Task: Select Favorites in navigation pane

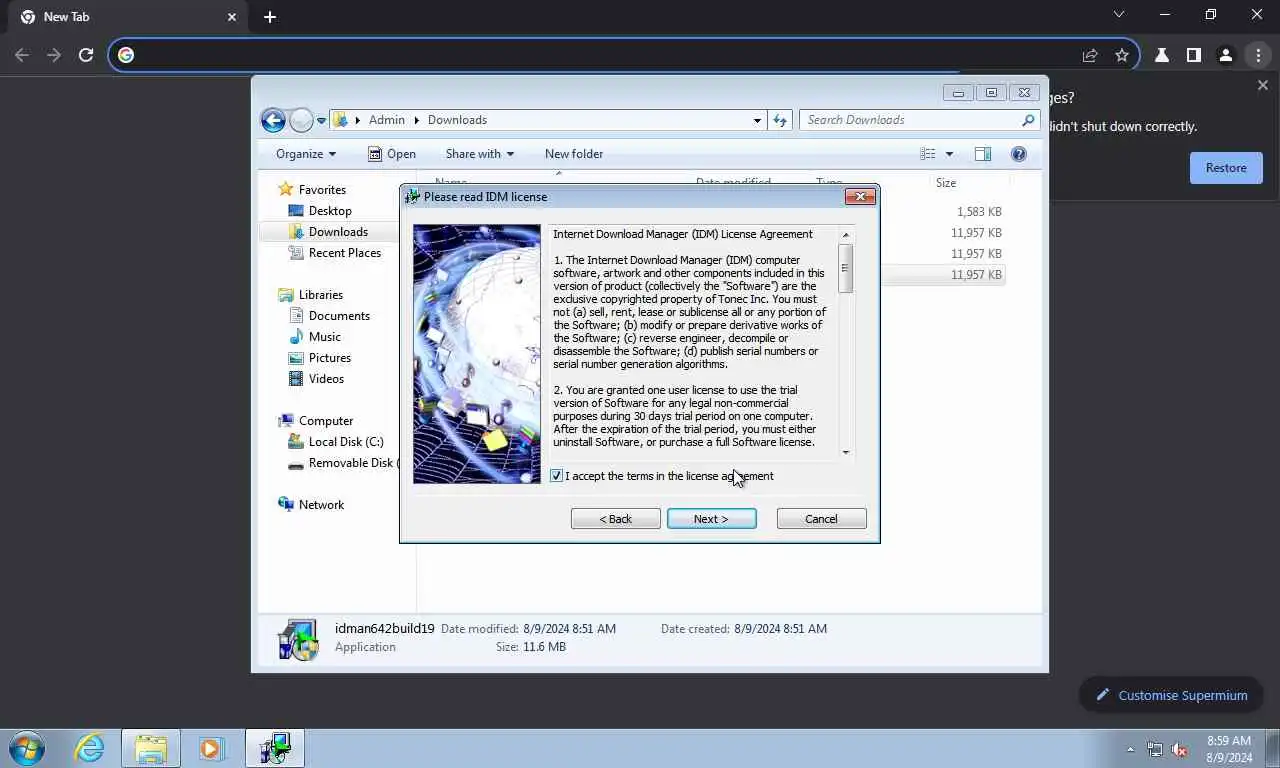Action: (x=322, y=190)
